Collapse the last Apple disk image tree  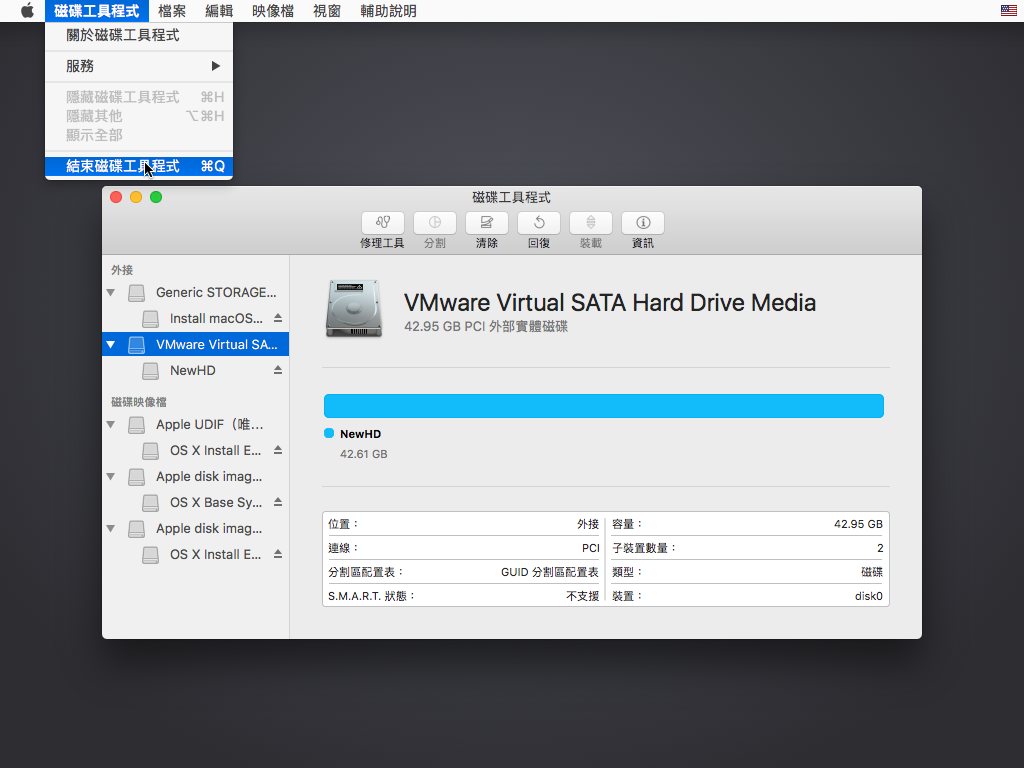111,528
